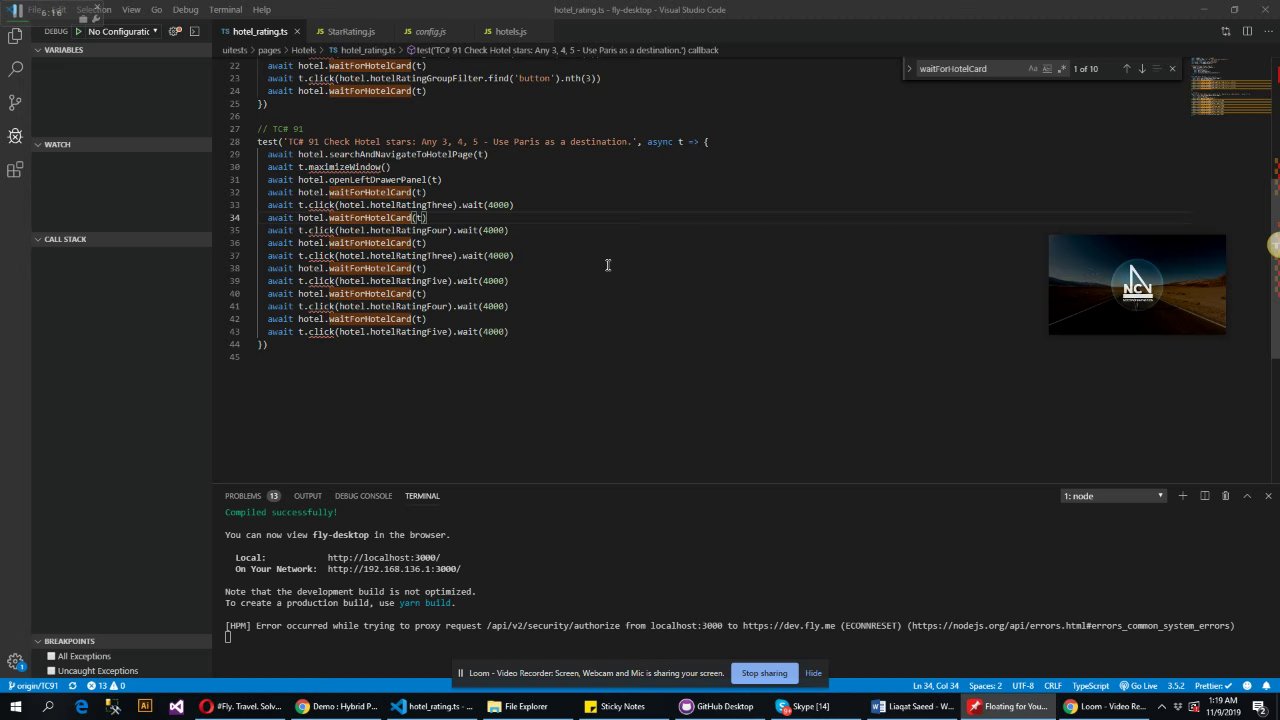The height and width of the screenshot is (720, 1280).
Task: Click Go Live in the status bar
Action: click(x=1138, y=686)
